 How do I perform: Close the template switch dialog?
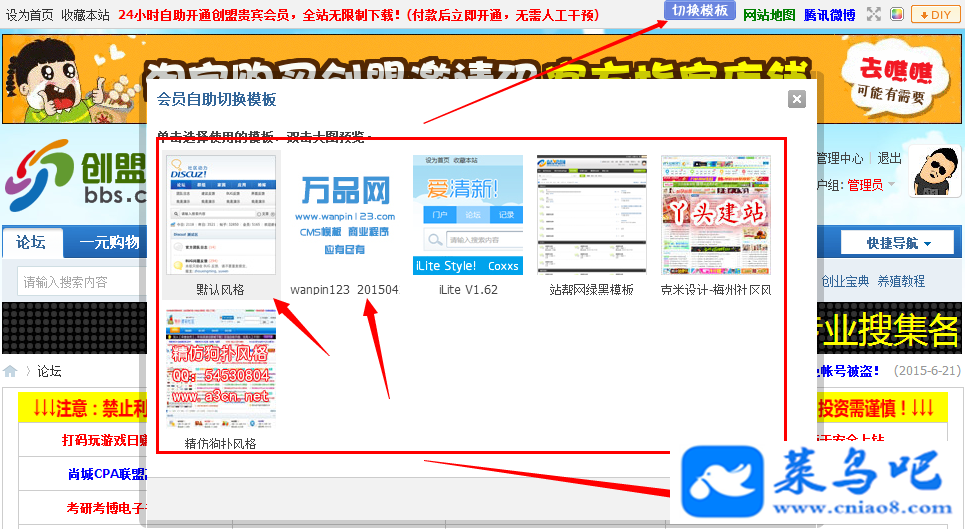[797, 99]
